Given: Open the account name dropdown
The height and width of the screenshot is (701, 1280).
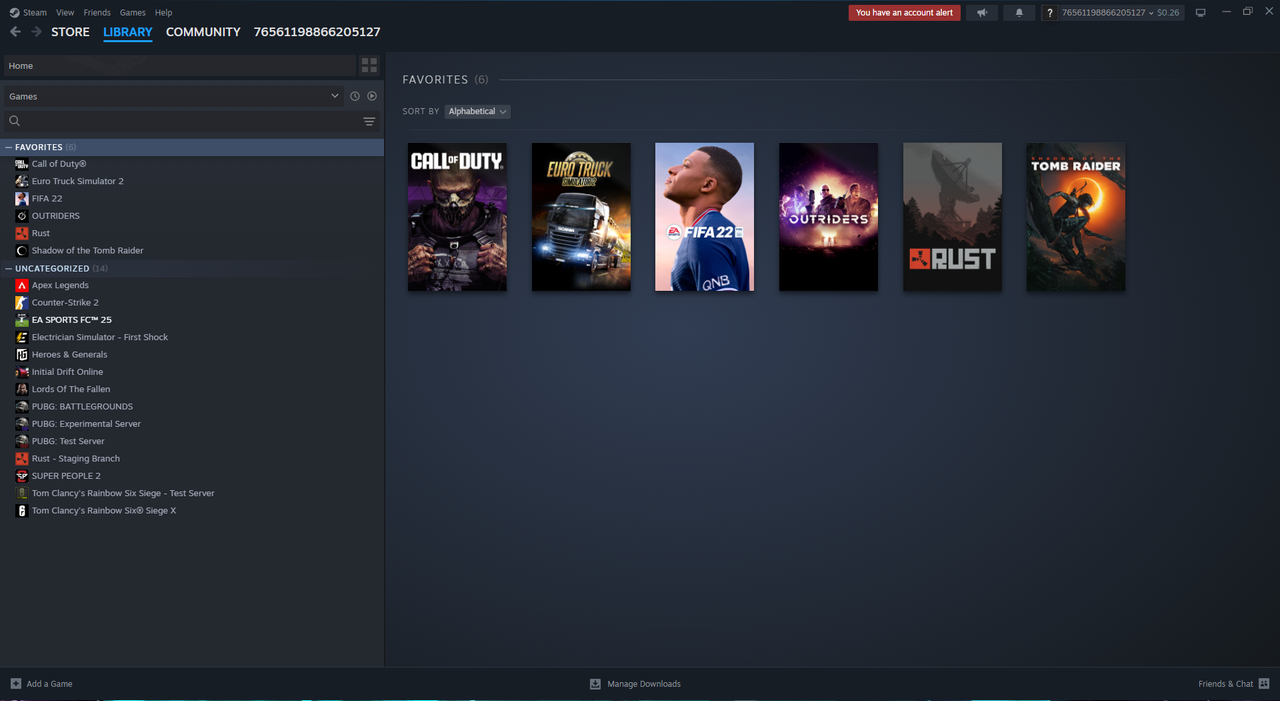Looking at the screenshot, I should 1120,13.
